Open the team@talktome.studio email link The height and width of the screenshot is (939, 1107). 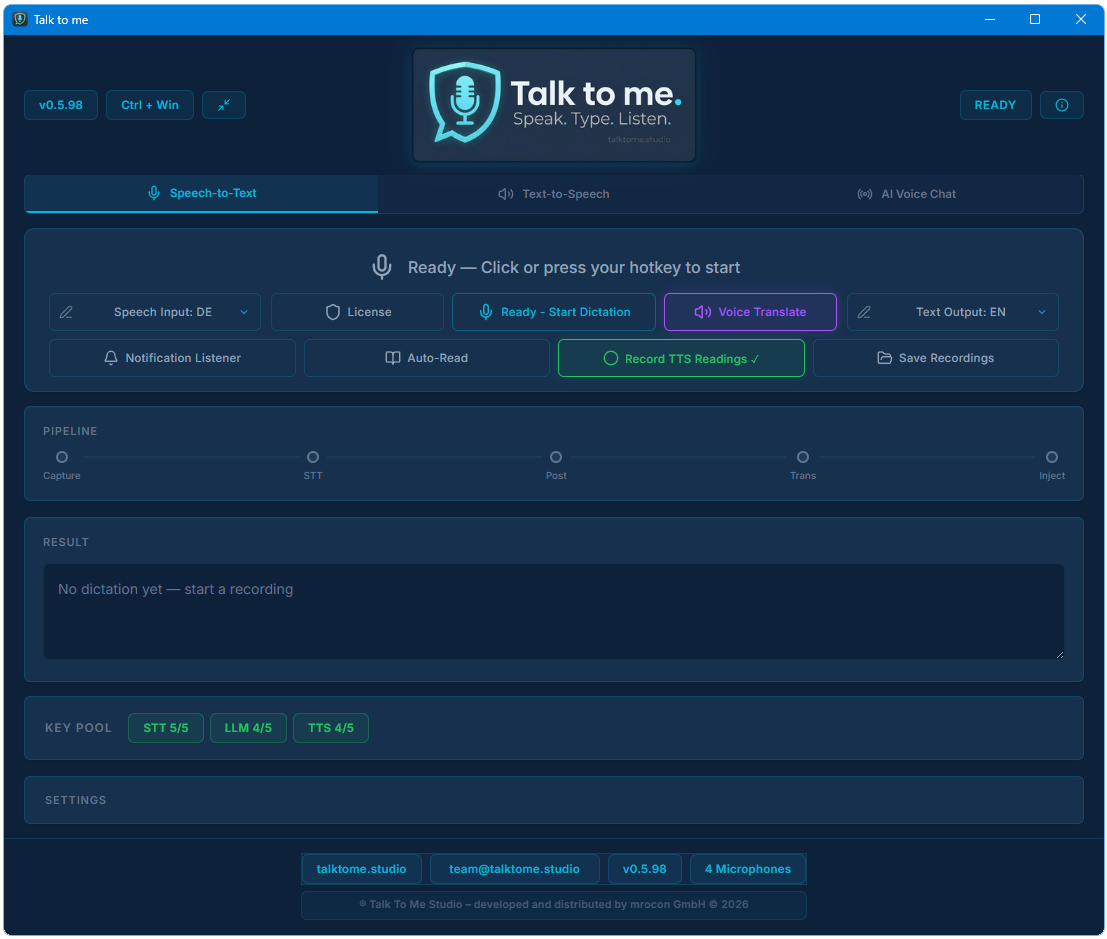515,869
